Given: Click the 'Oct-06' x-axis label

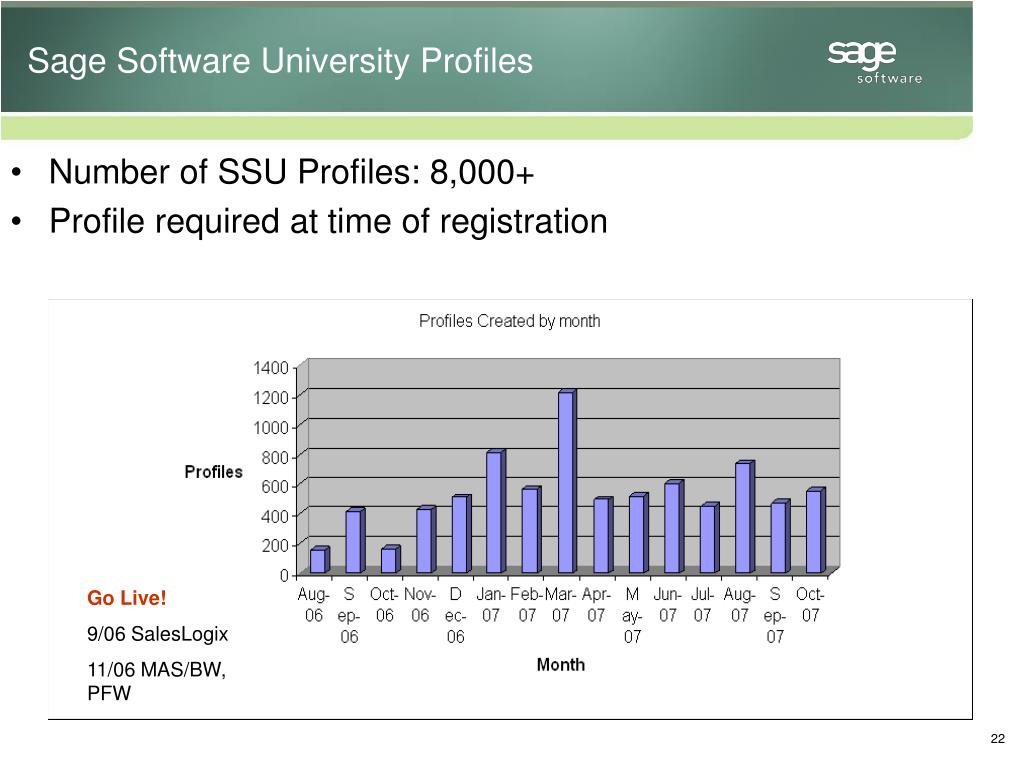Looking at the screenshot, I should pyautogui.click(x=384, y=605).
